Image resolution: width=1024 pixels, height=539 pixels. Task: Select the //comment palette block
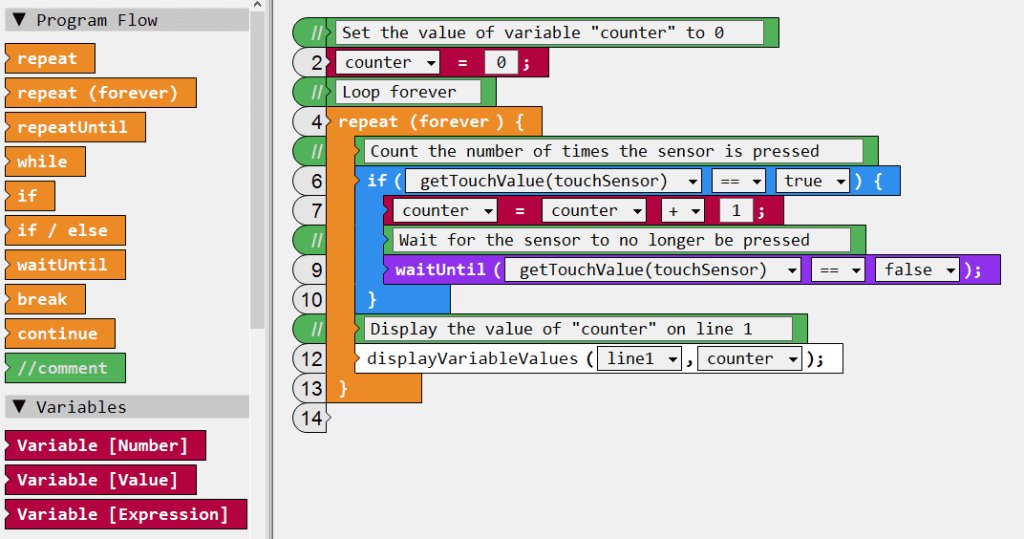coord(65,368)
